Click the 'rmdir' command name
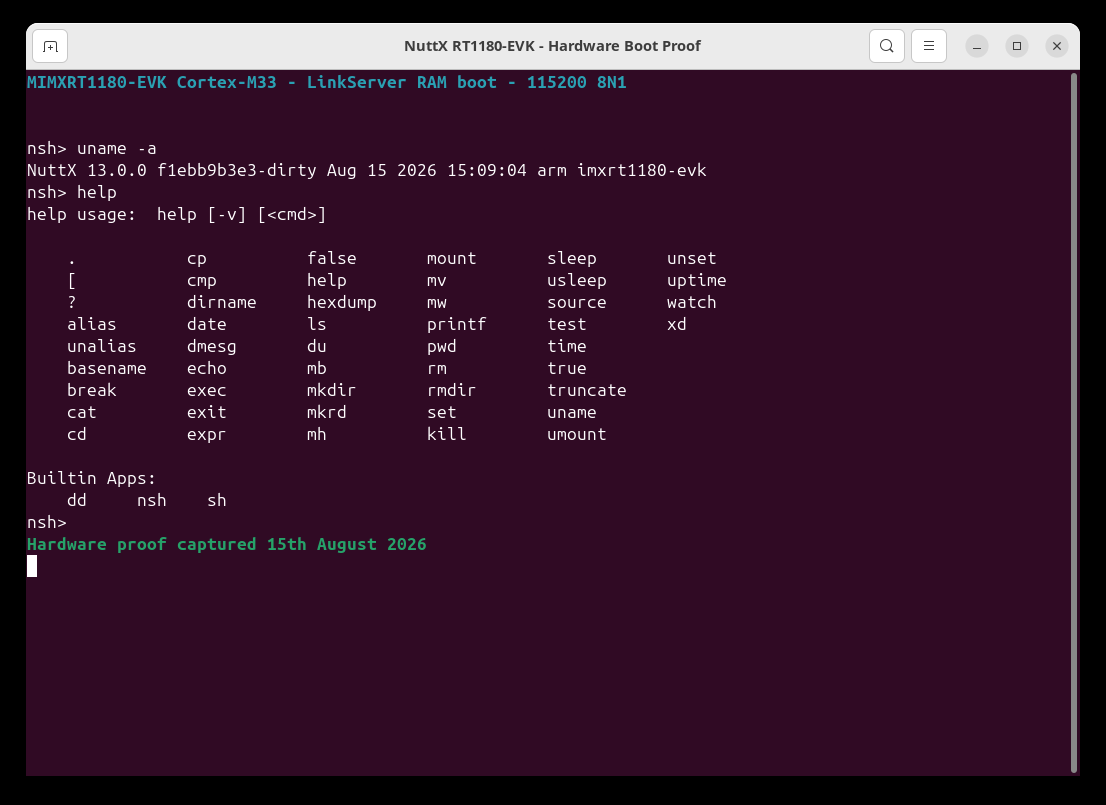Screen dimensions: 1106x805 tap(451, 390)
